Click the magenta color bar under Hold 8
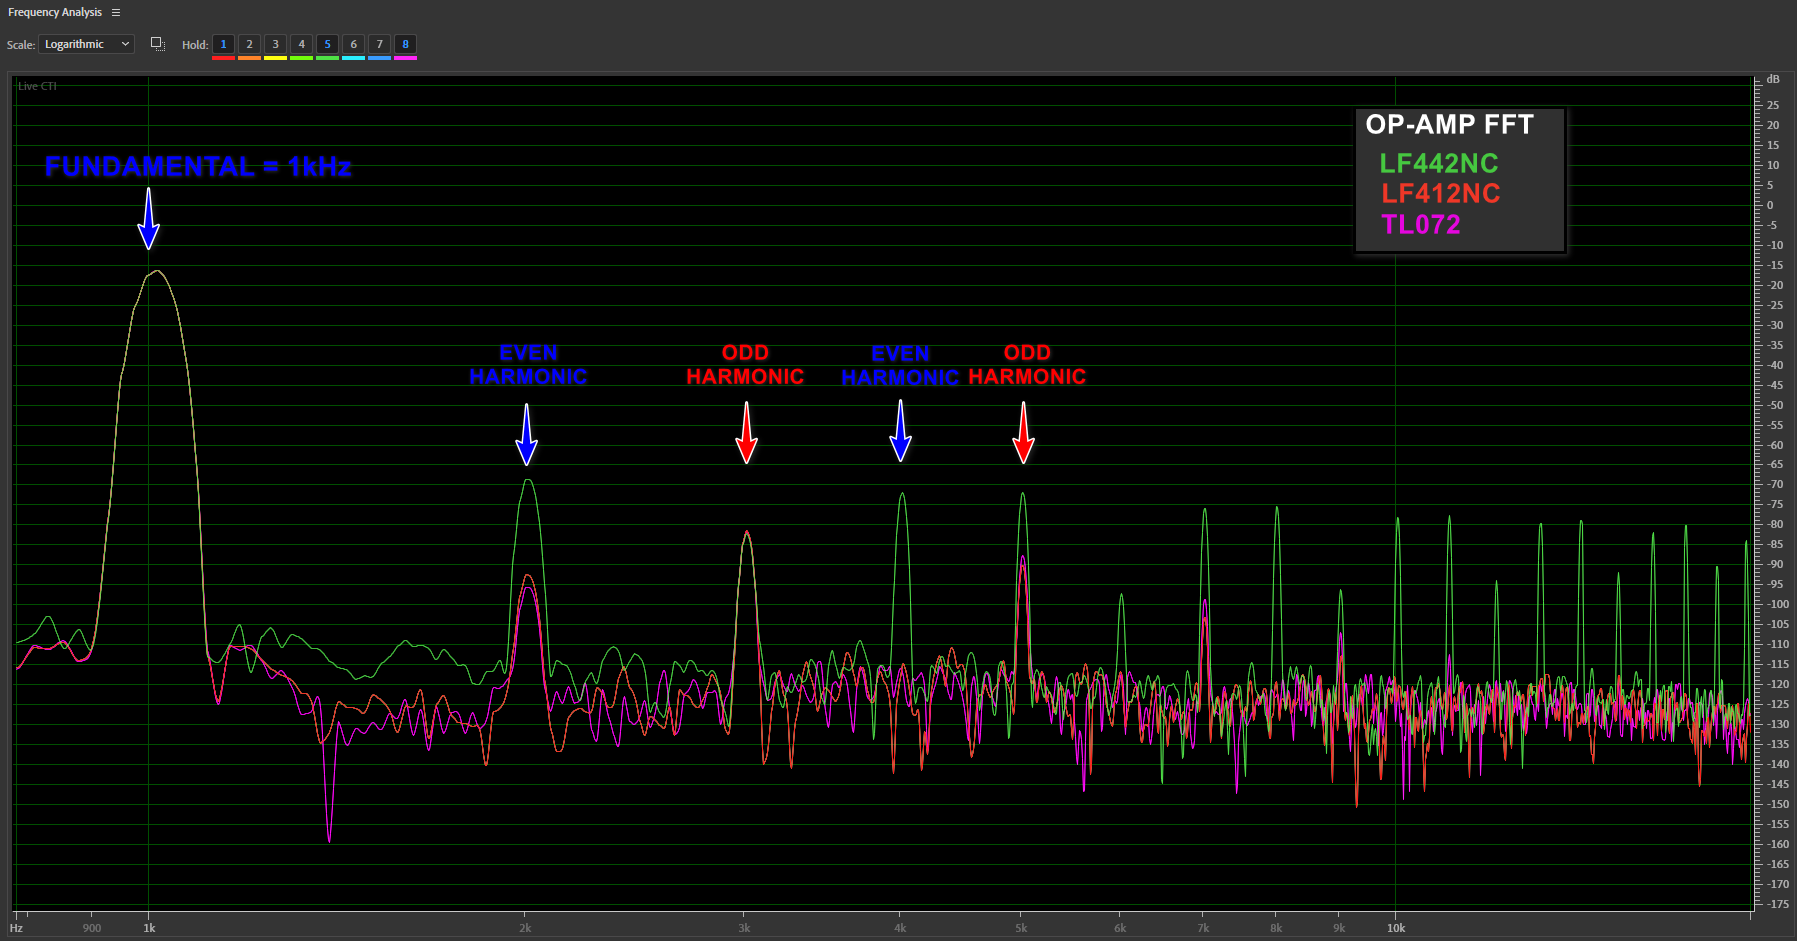The width and height of the screenshot is (1797, 941). (405, 58)
